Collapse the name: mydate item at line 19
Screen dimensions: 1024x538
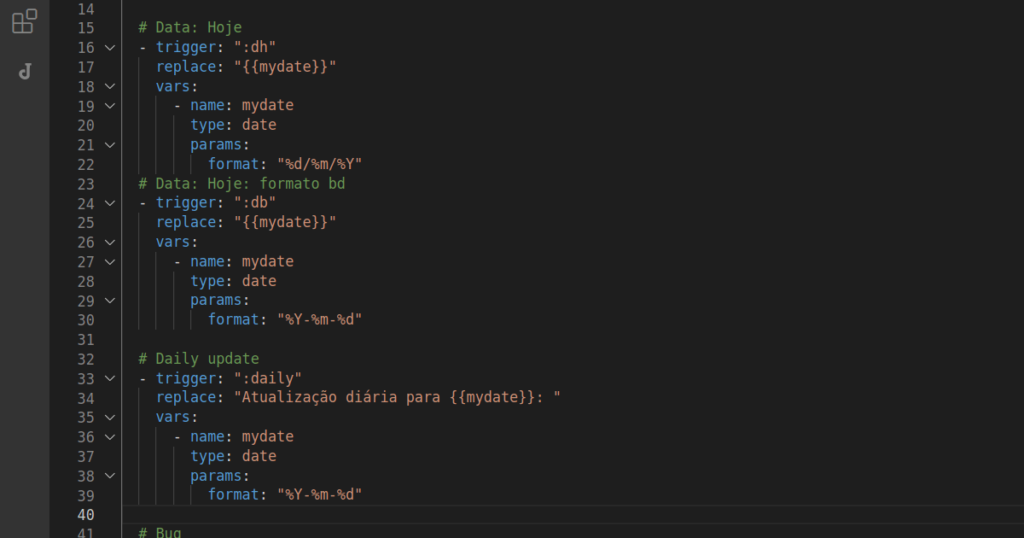(109, 106)
